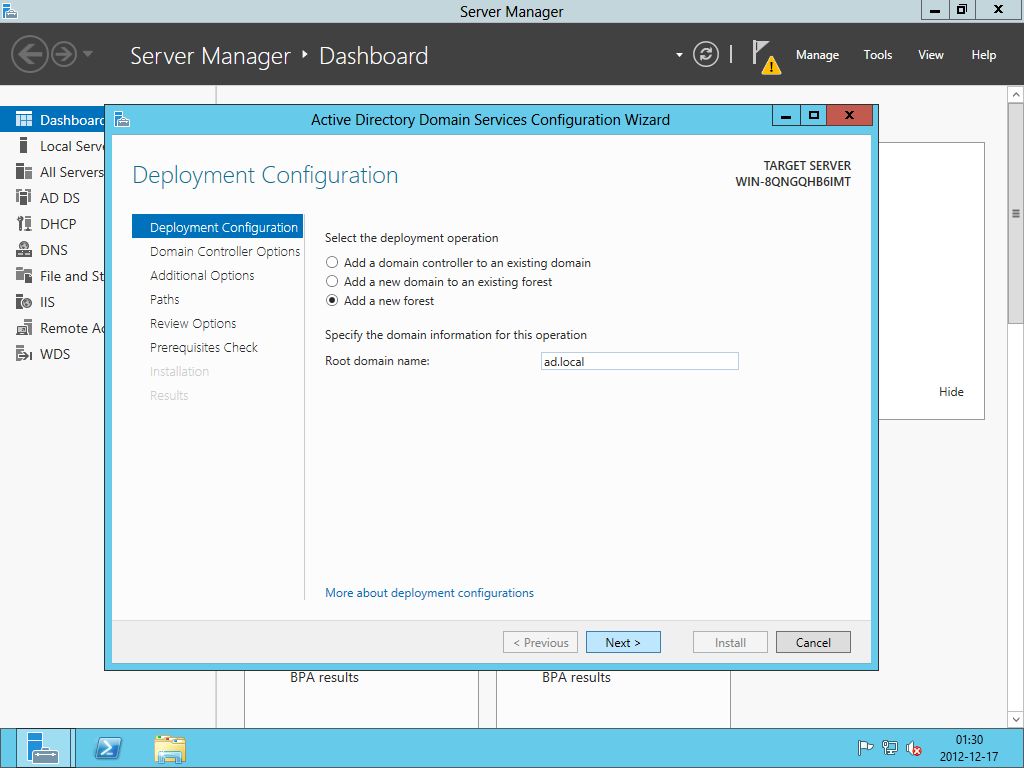Close the configuration wizard window
This screenshot has height=768, width=1024.
point(849,116)
